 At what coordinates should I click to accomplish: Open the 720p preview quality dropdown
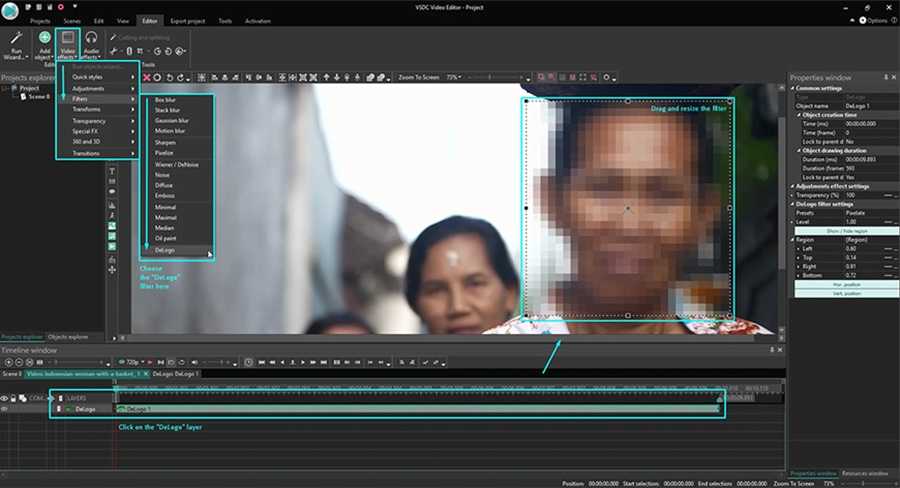tap(132, 361)
